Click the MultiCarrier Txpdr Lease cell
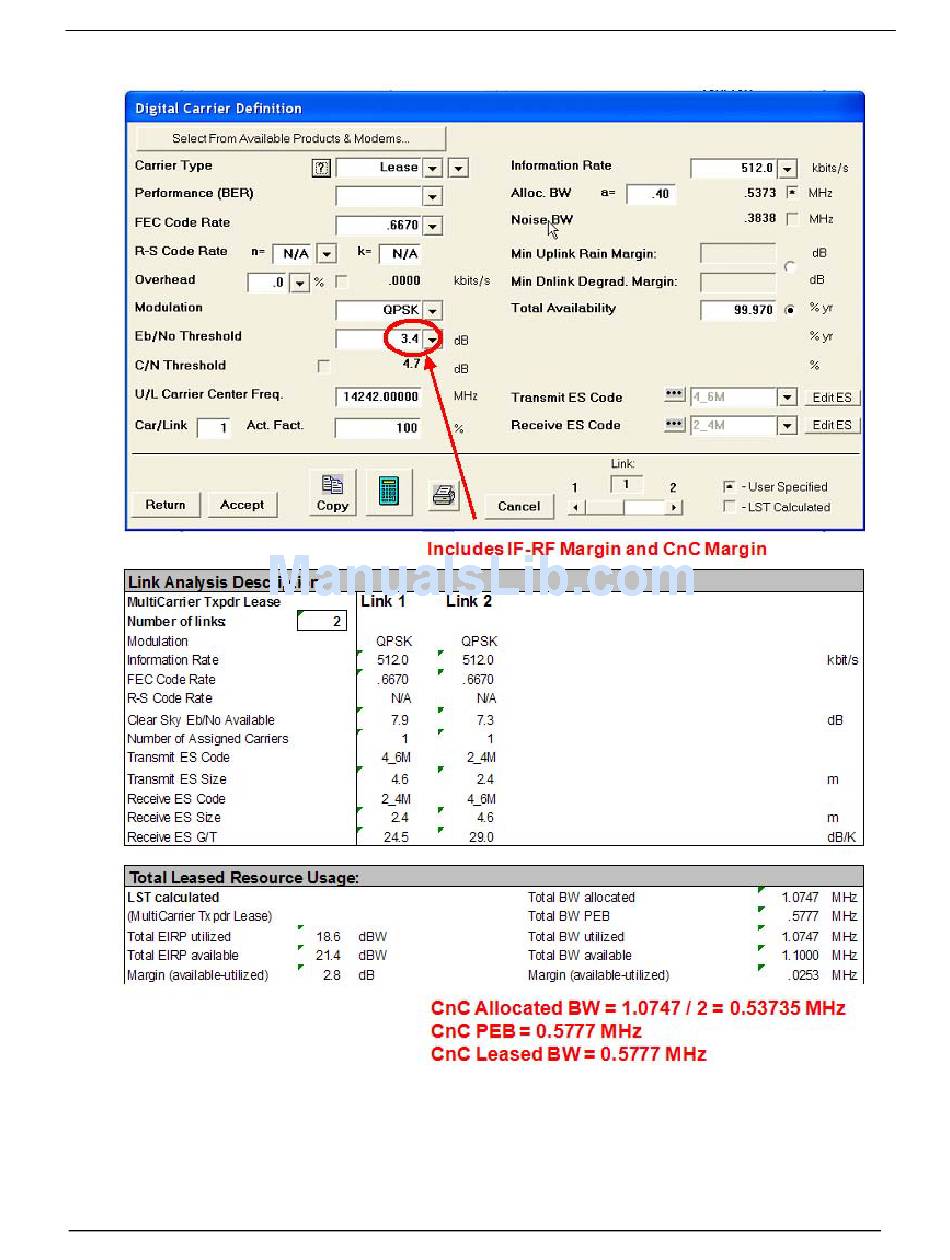Viewport: 950px width, 1260px height. [204, 602]
